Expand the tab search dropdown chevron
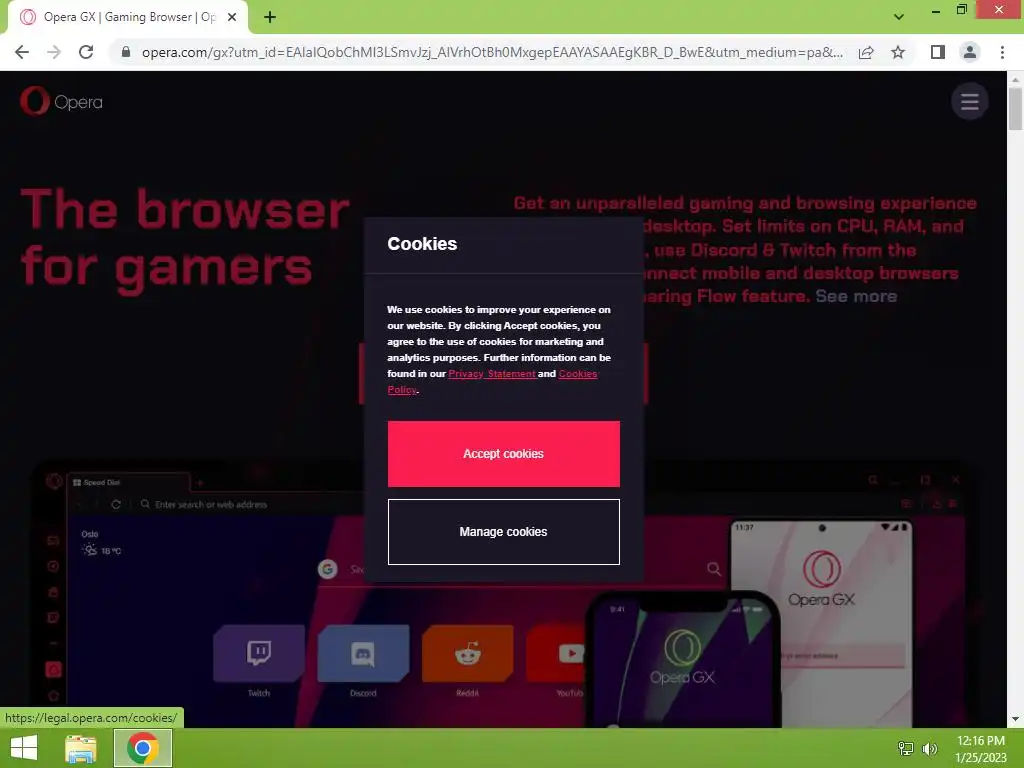 coord(899,17)
